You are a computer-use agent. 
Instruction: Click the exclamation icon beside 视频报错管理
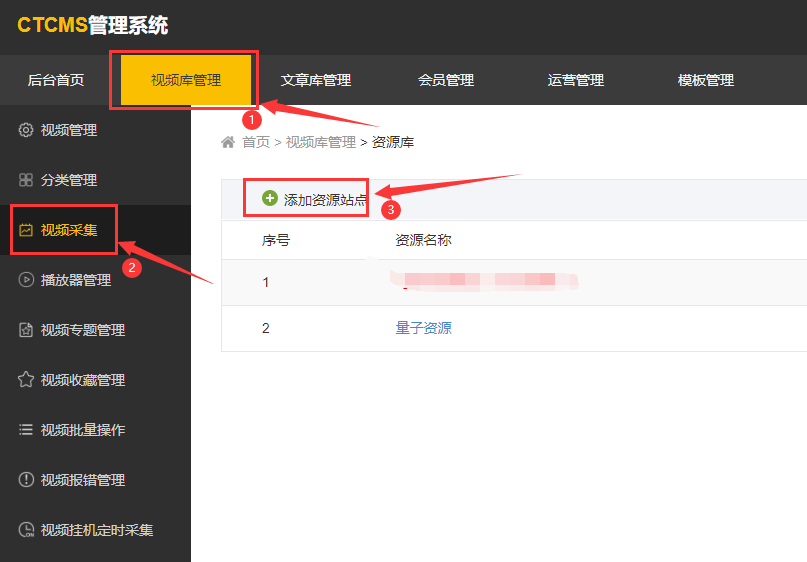click(26, 480)
